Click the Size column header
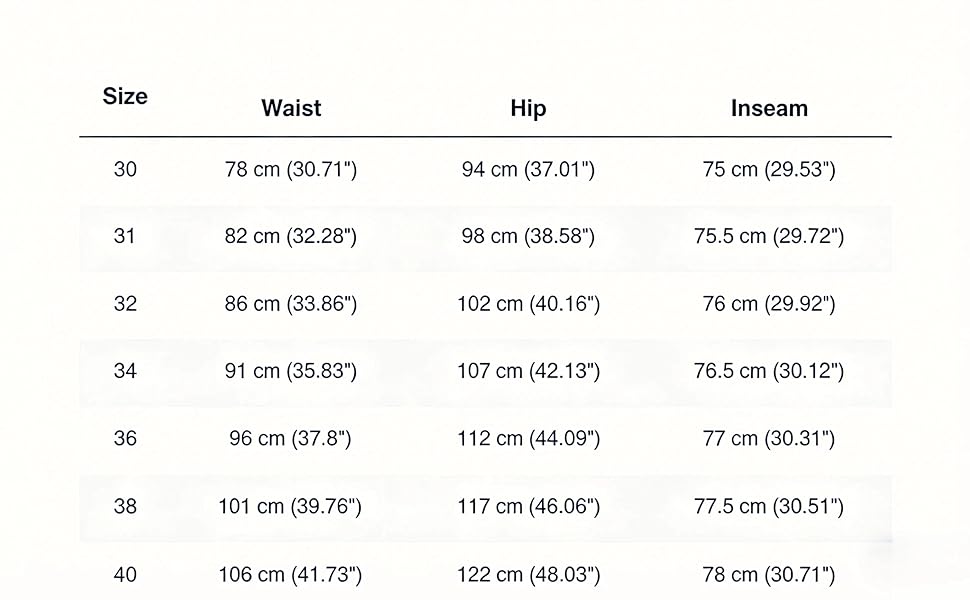 (125, 96)
